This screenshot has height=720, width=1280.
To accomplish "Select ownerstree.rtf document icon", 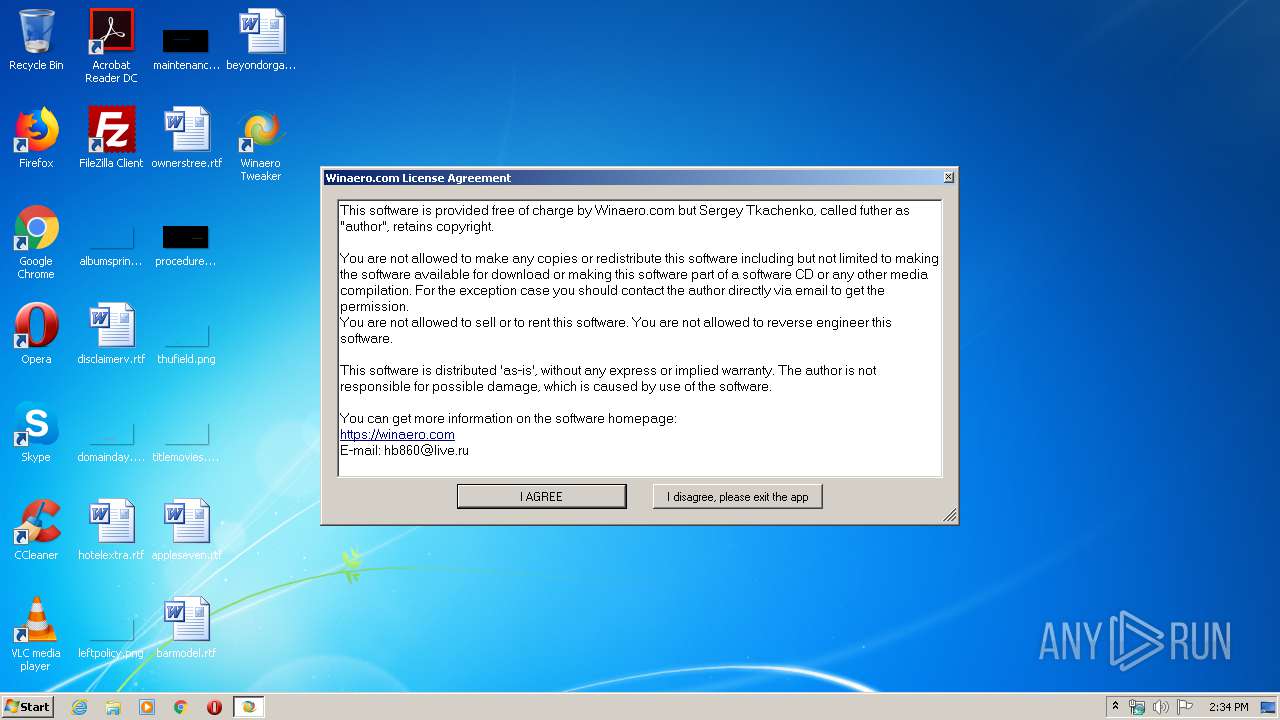I will (x=186, y=138).
